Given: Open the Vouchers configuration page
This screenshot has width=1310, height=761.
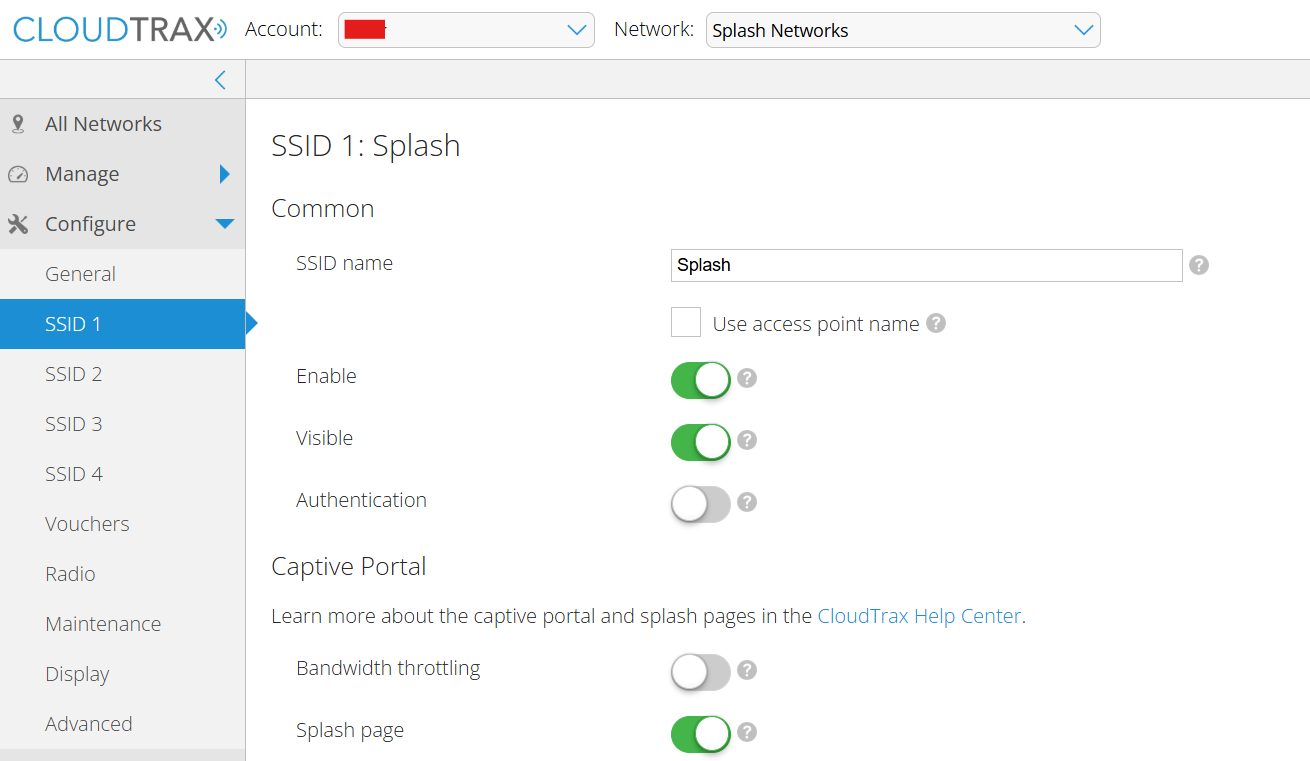Looking at the screenshot, I should coord(87,524).
